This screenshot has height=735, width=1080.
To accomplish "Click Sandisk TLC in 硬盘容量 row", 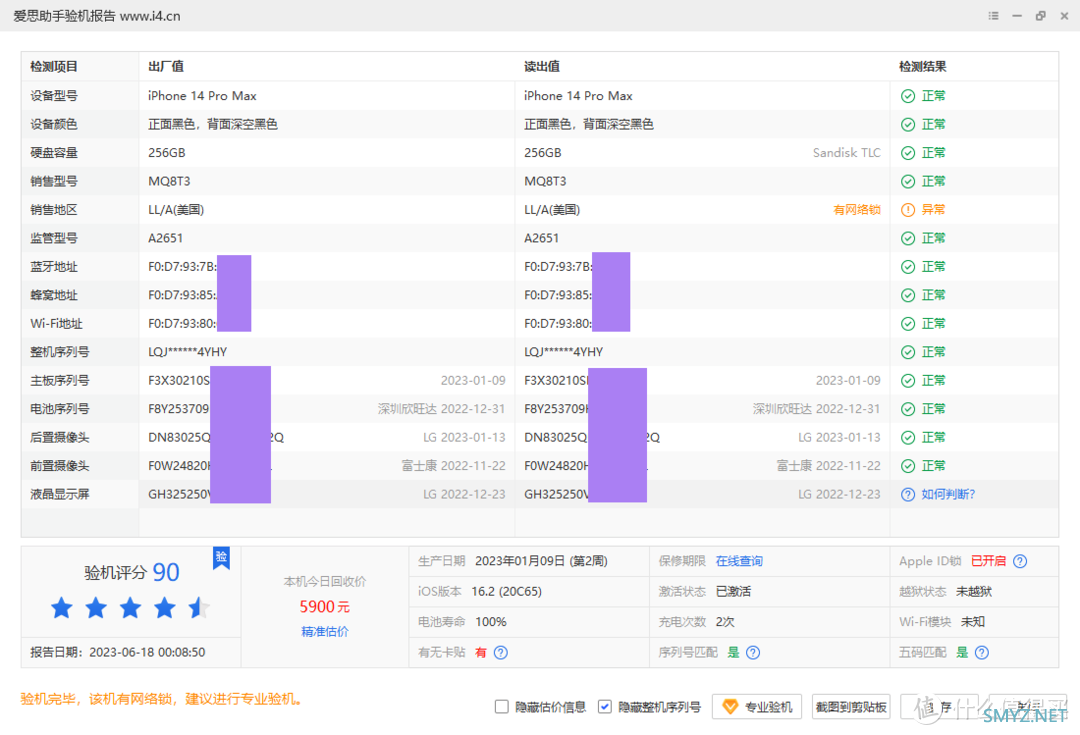I will pyautogui.click(x=847, y=153).
